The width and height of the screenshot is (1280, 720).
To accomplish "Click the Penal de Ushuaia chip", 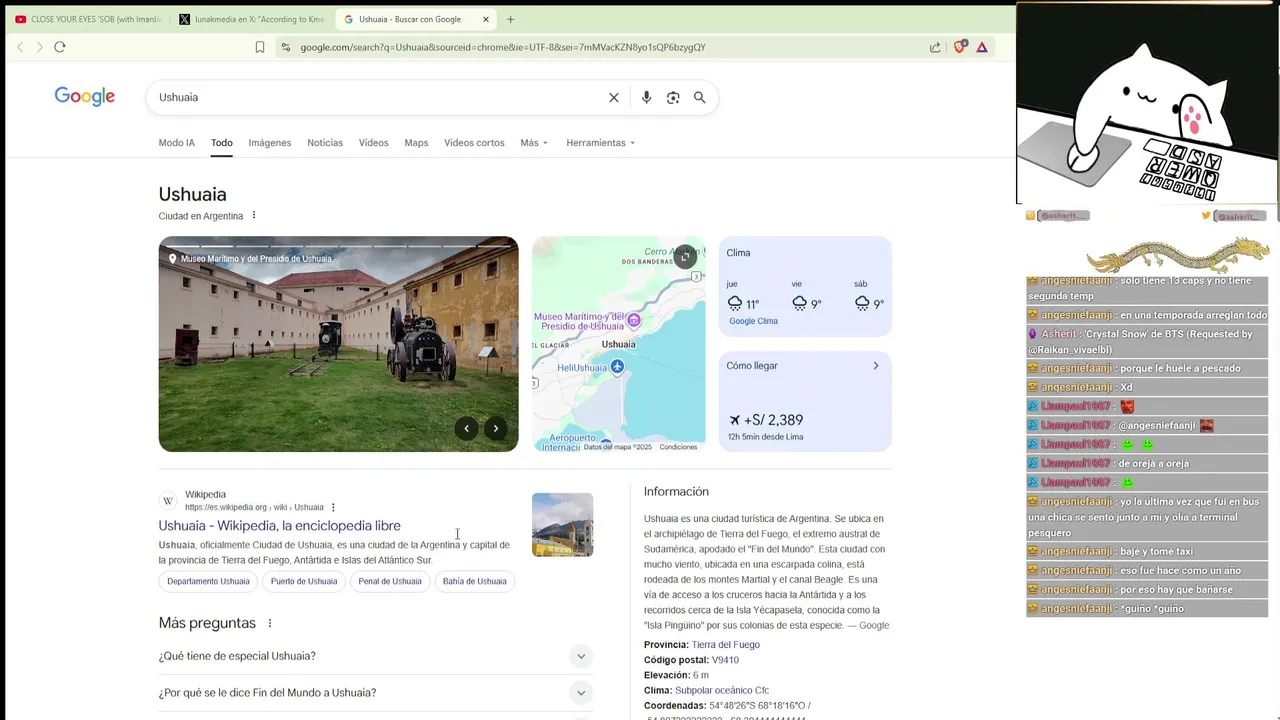I will click(x=390, y=581).
